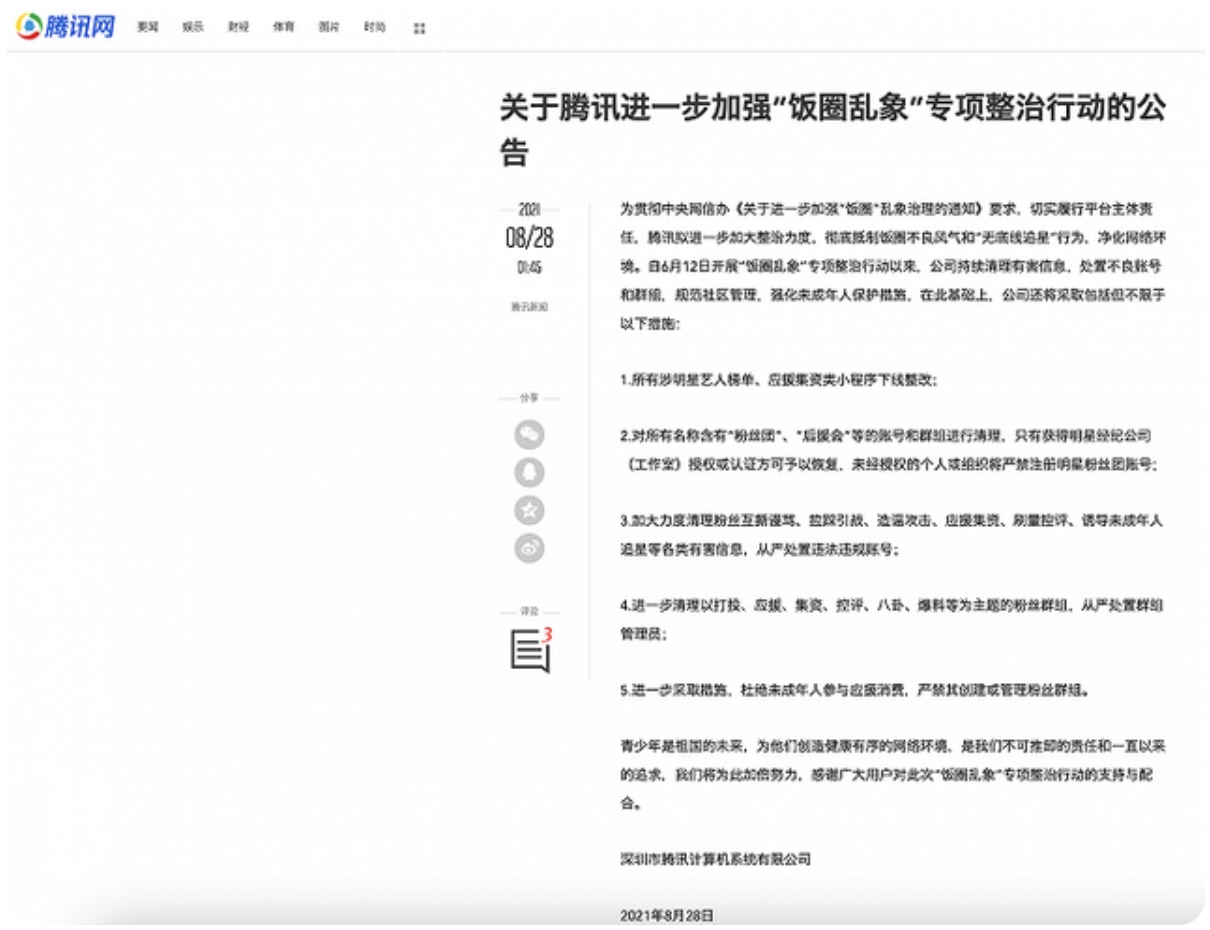Click the 评论 comments section label
1210x930 pixels.
tap(529, 610)
